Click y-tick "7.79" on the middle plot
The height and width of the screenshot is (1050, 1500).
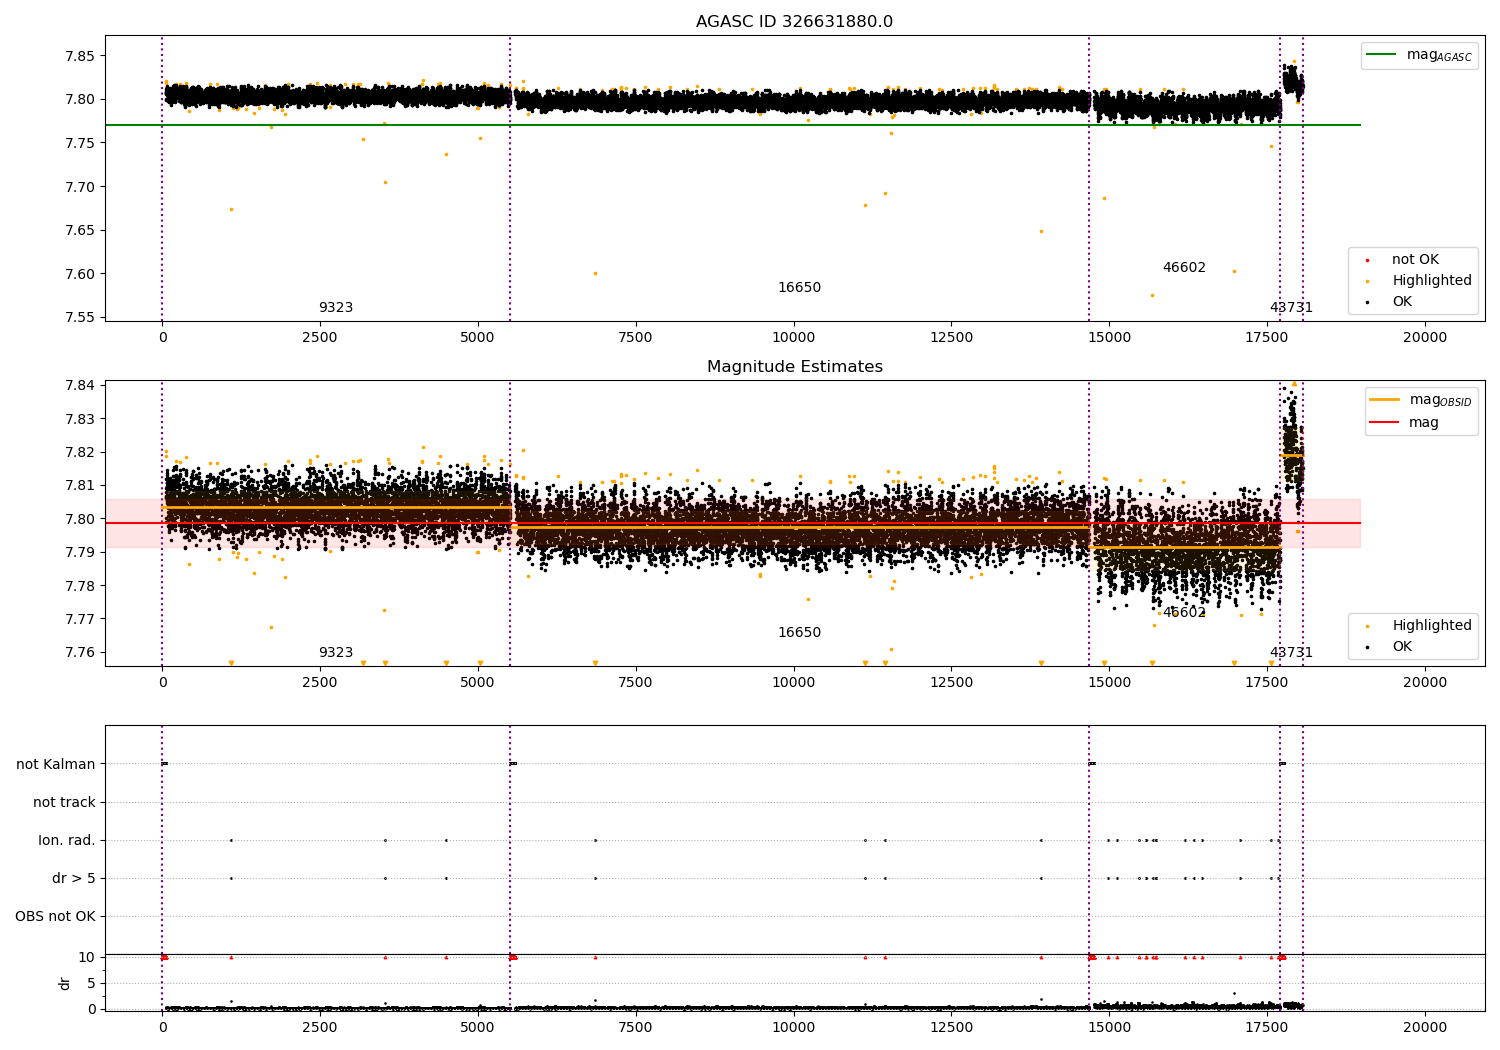tap(80, 552)
